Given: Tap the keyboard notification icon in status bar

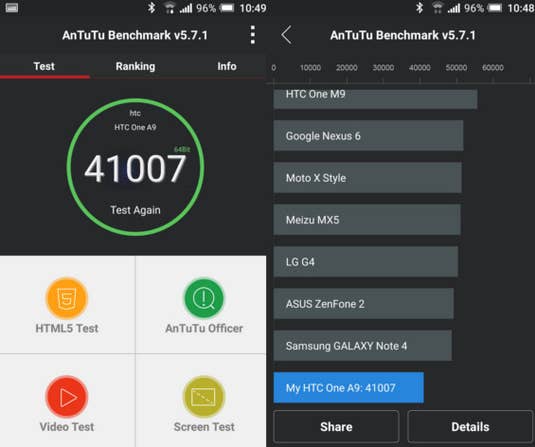Looking at the screenshot, I should [12, 8].
